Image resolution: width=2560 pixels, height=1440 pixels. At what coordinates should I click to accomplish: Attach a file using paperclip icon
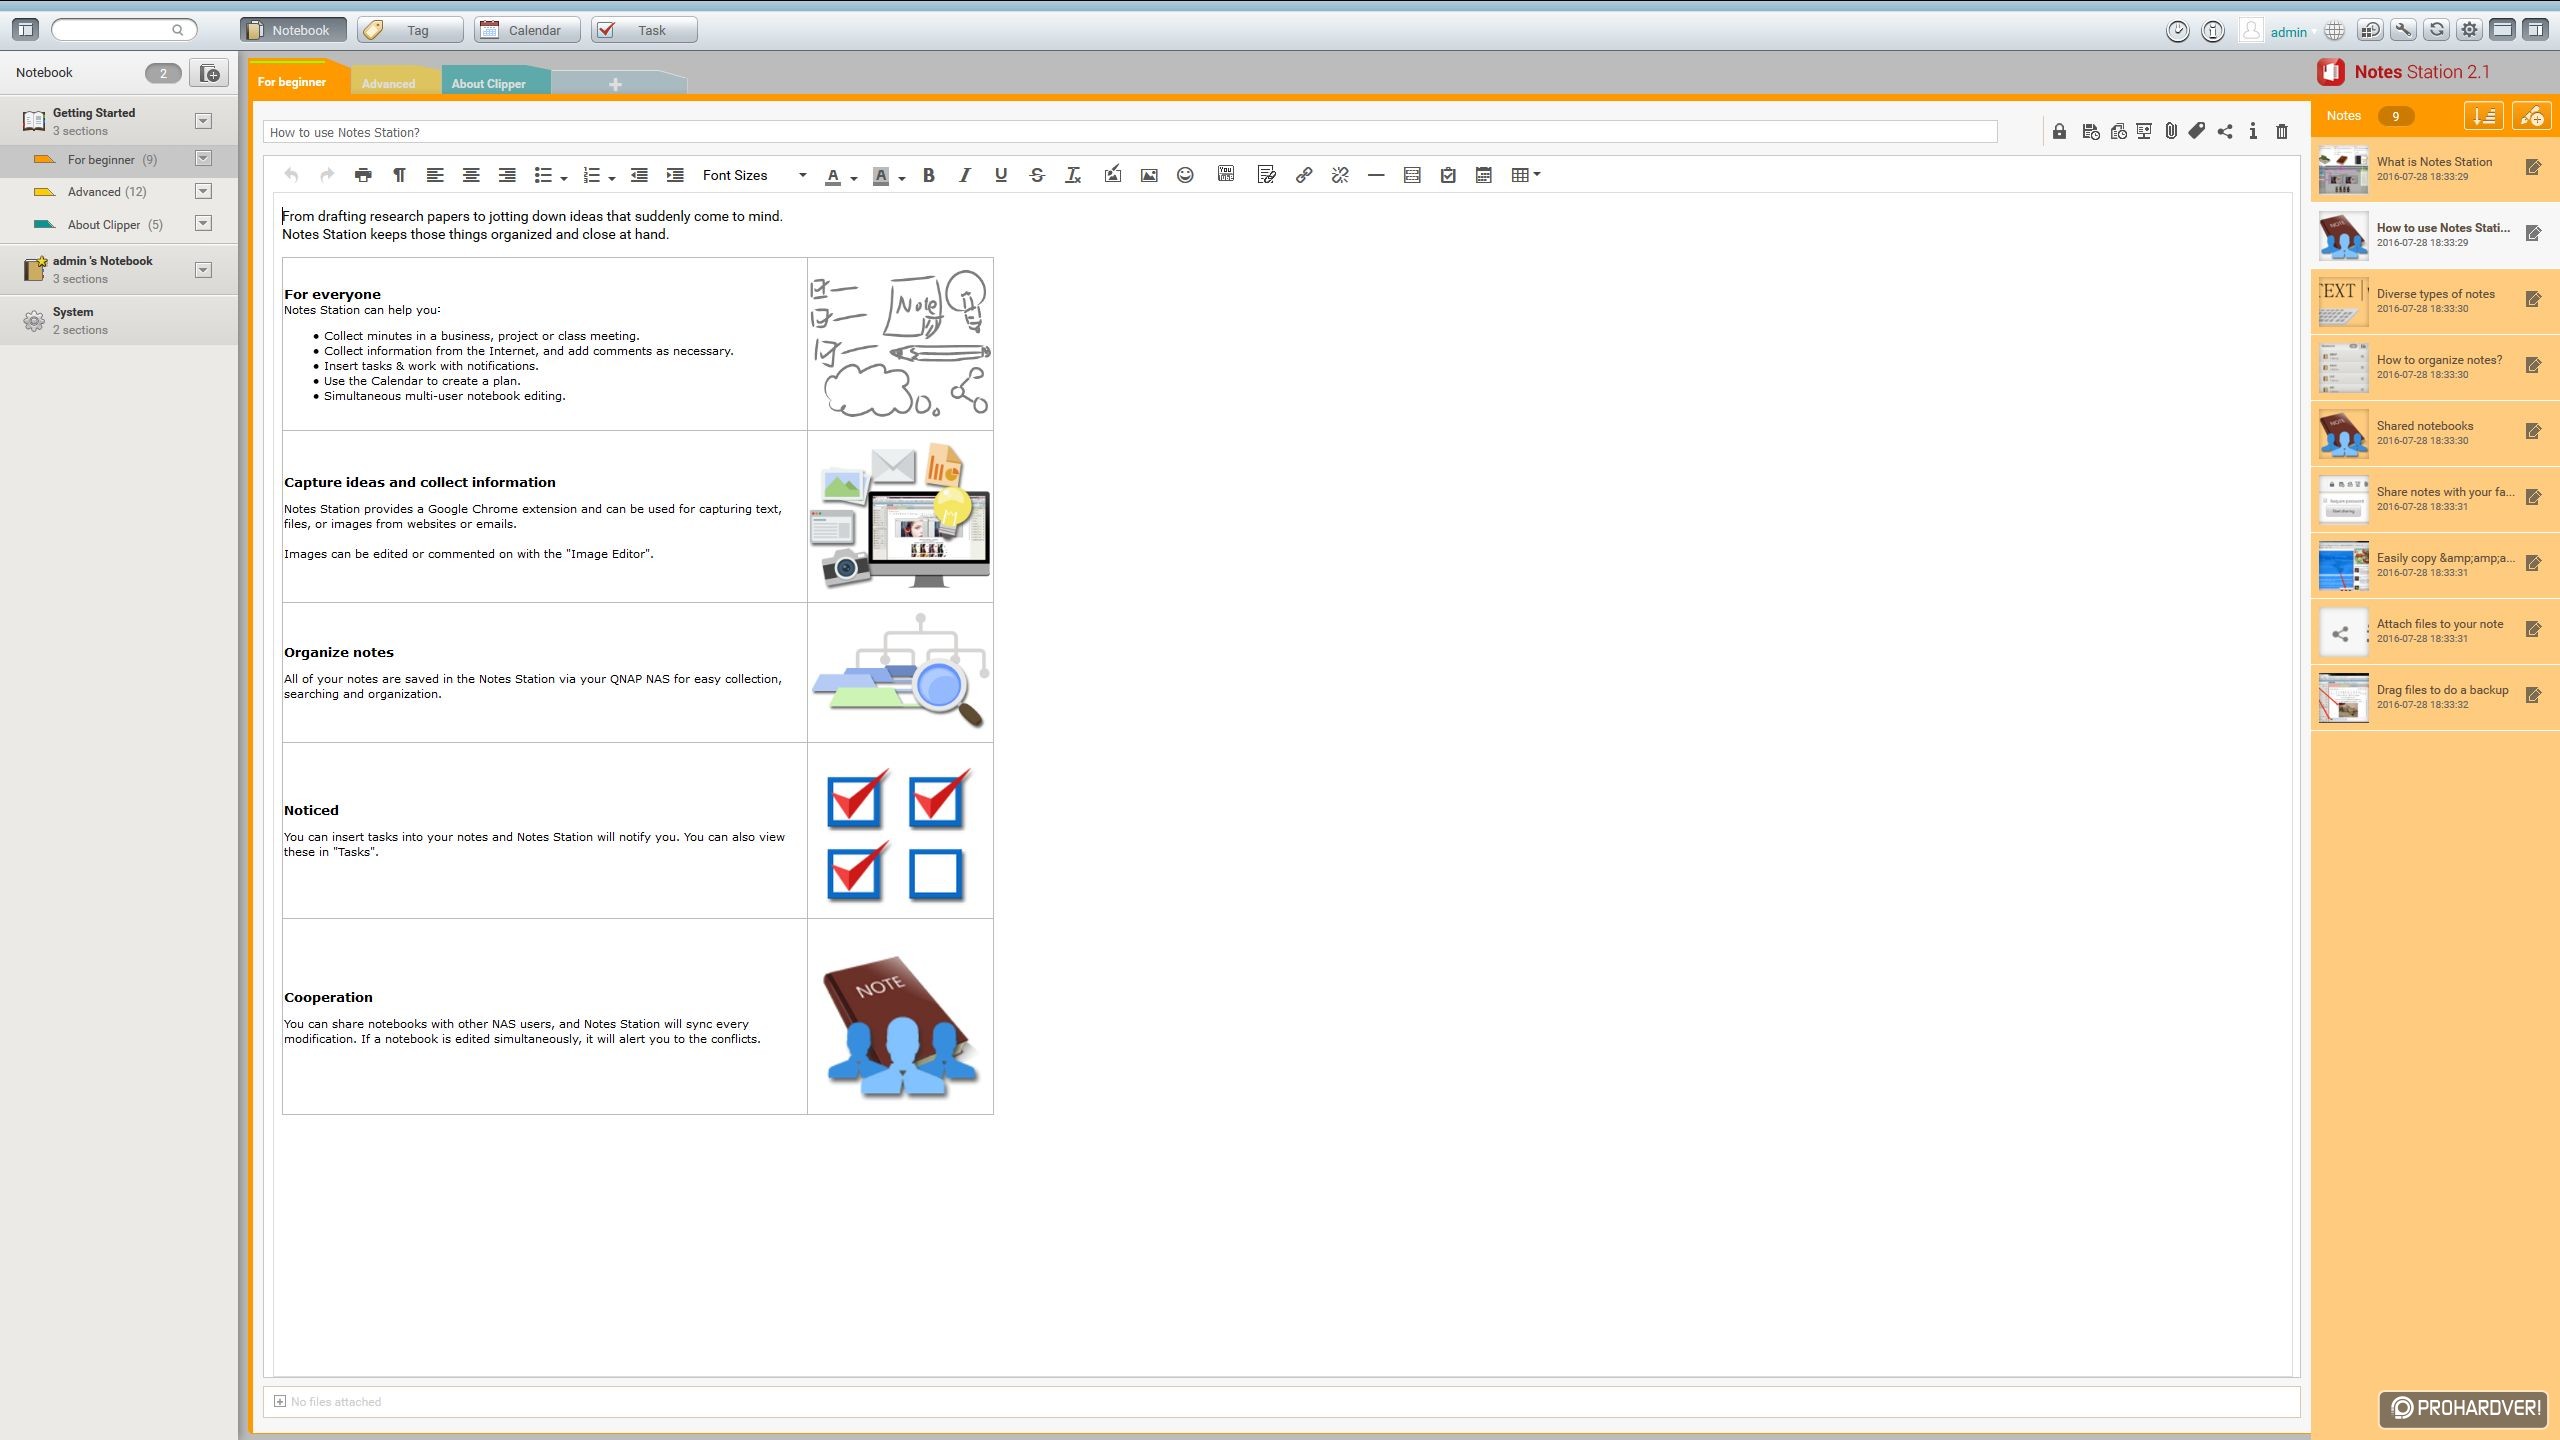(2171, 131)
